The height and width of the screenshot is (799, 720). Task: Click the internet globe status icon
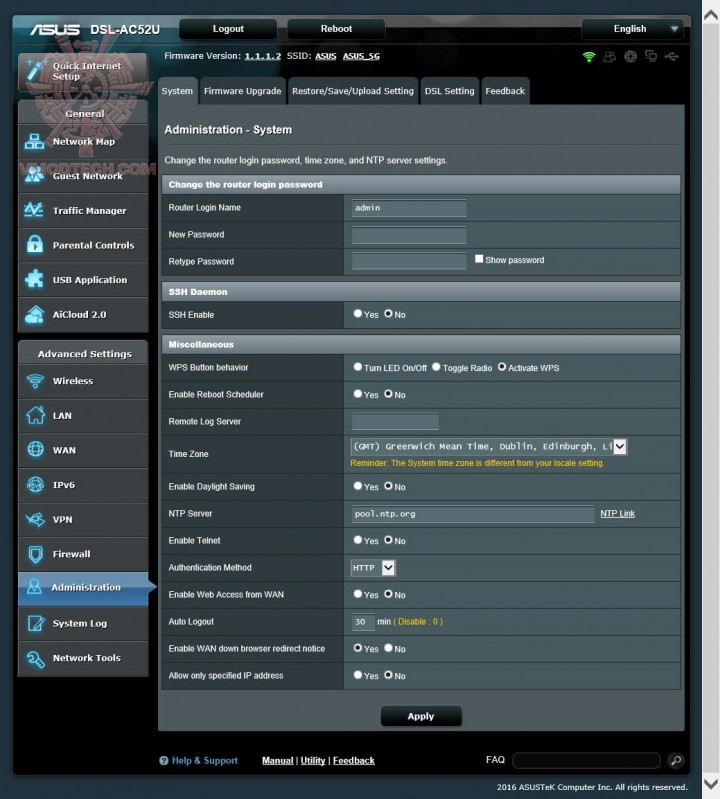click(x=630, y=57)
